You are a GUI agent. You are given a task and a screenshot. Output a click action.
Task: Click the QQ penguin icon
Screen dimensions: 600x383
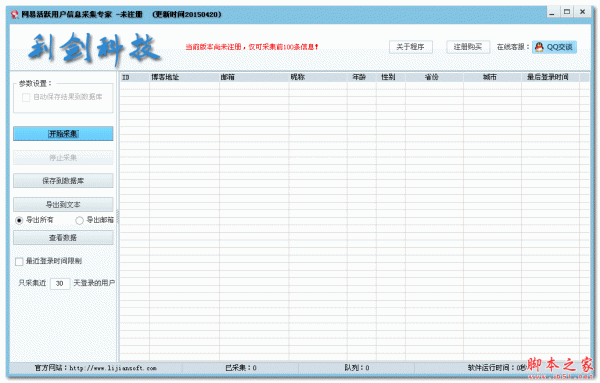tap(539, 47)
